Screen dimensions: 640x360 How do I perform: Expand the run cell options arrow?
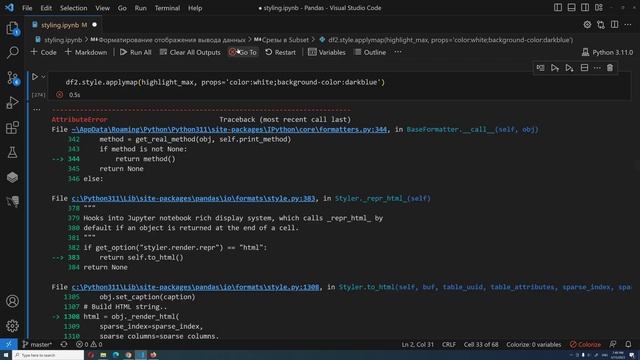pos(43,77)
